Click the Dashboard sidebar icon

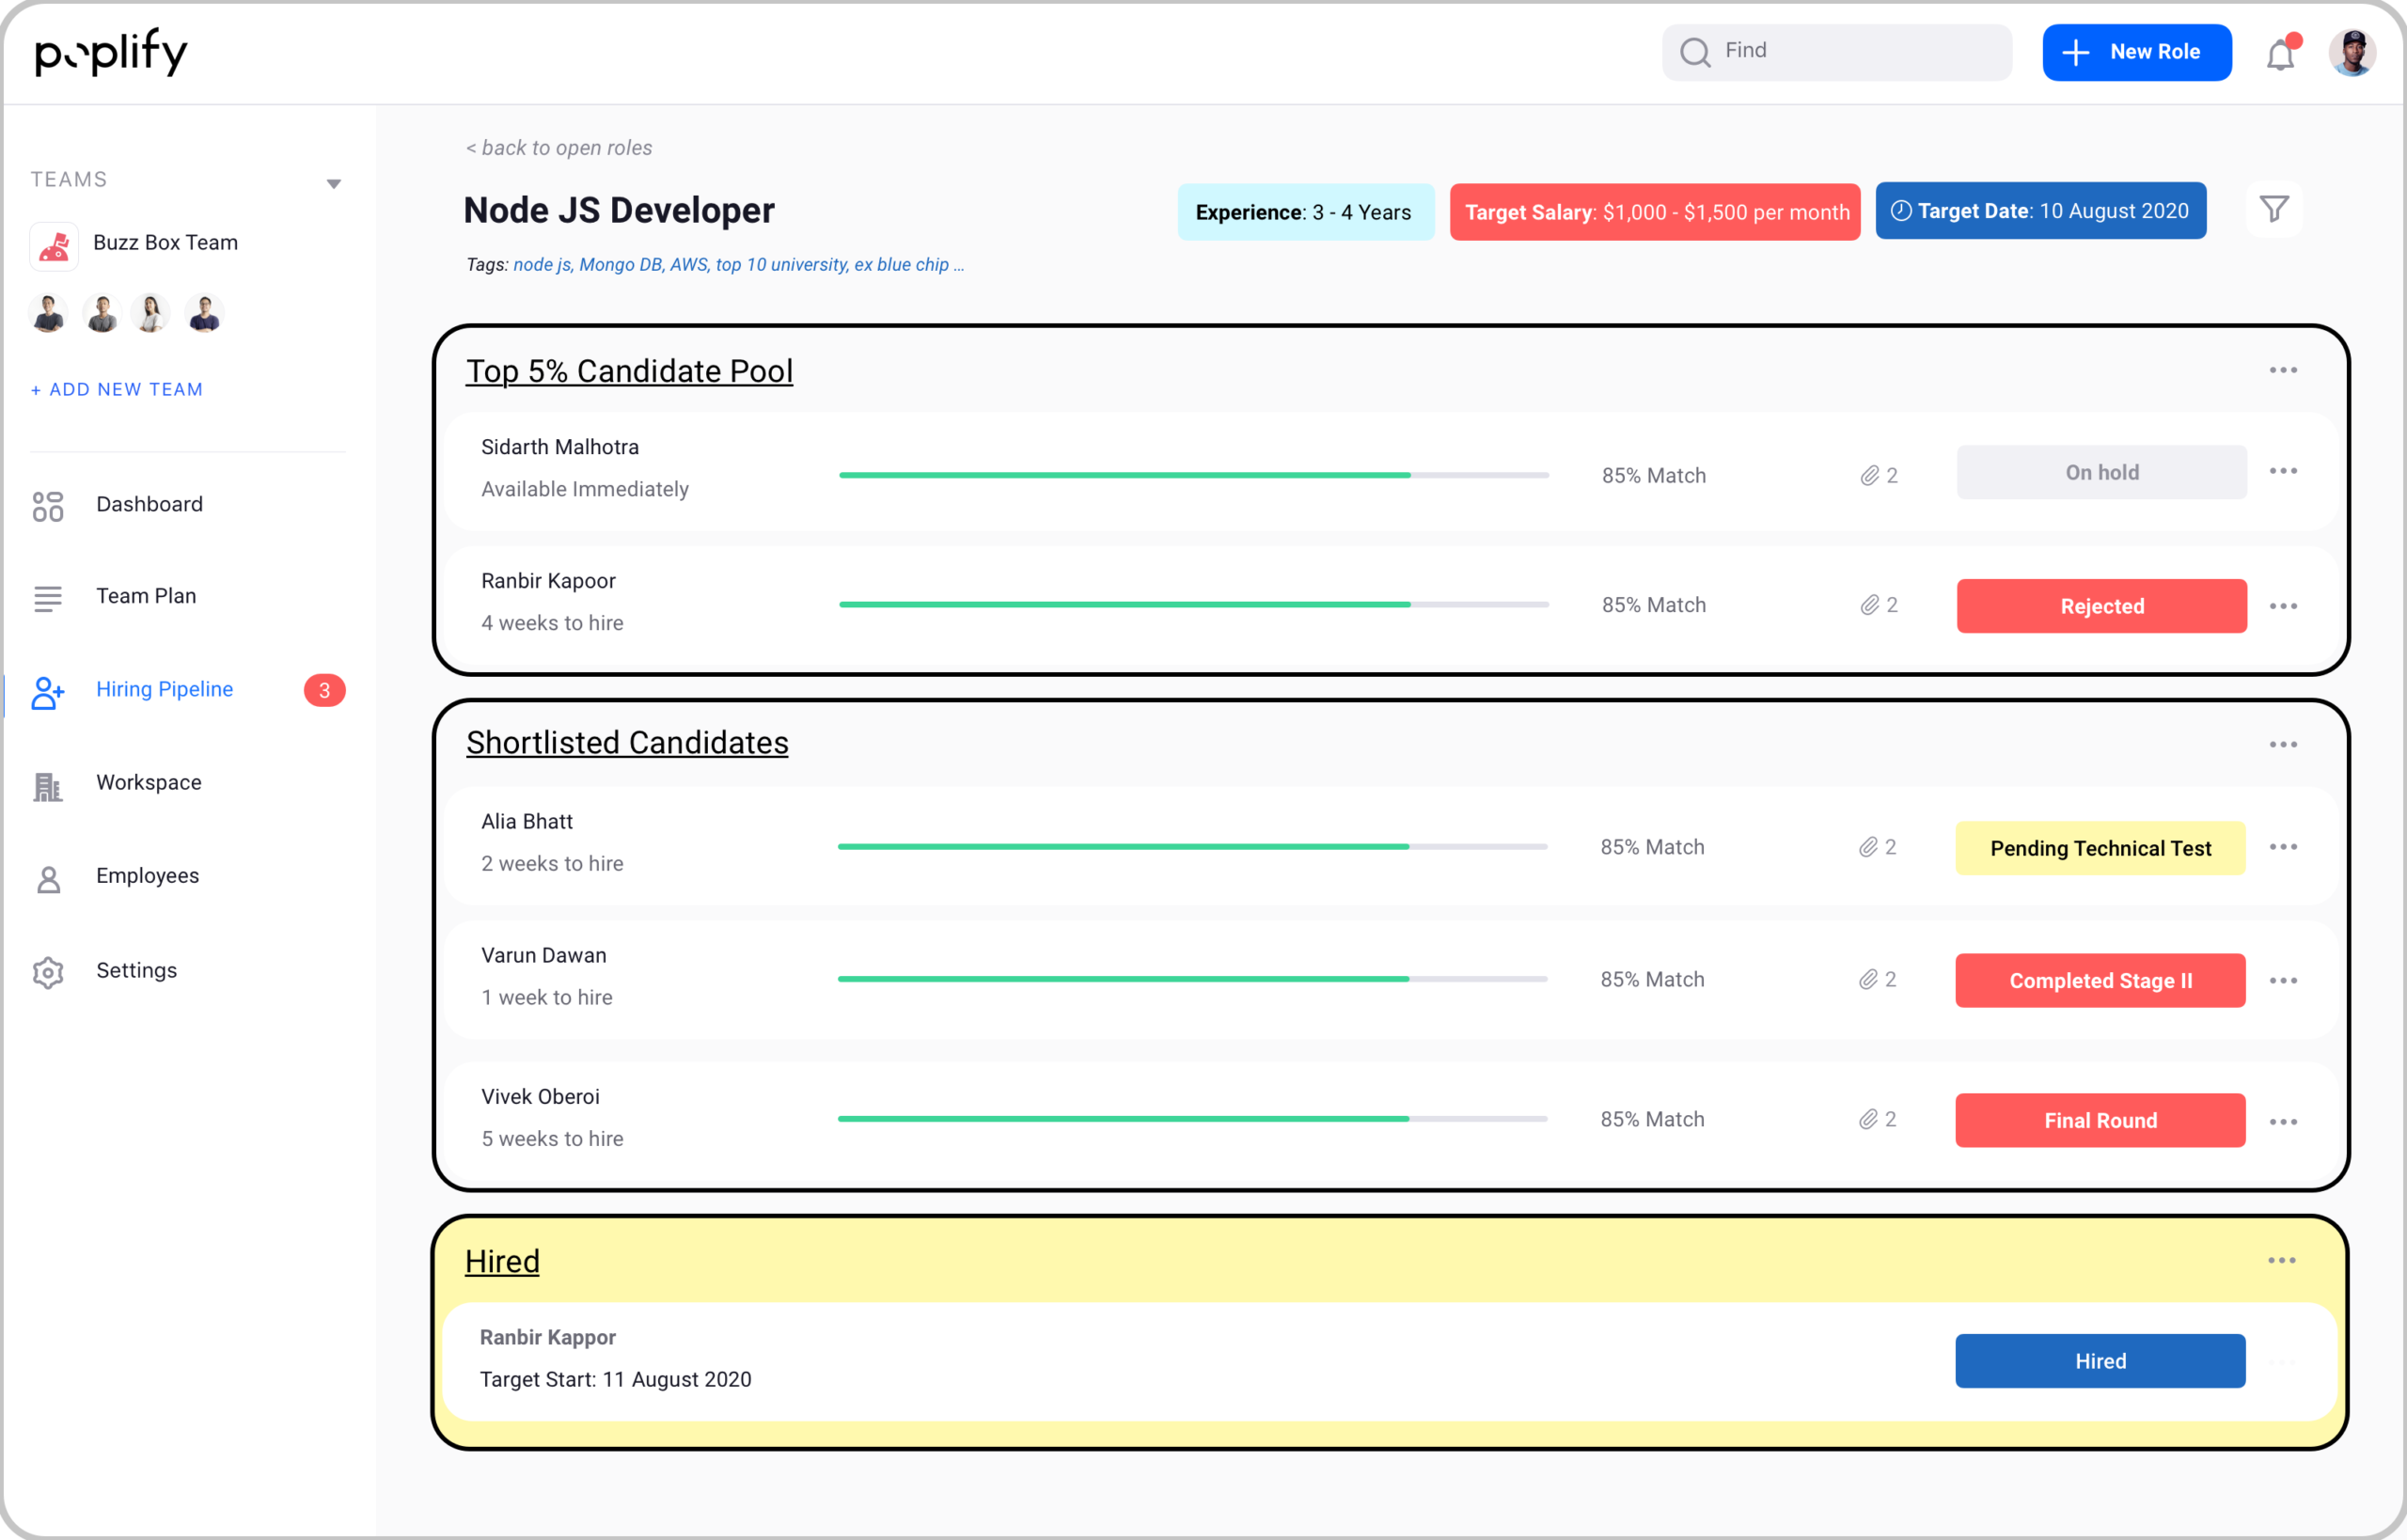(48, 506)
